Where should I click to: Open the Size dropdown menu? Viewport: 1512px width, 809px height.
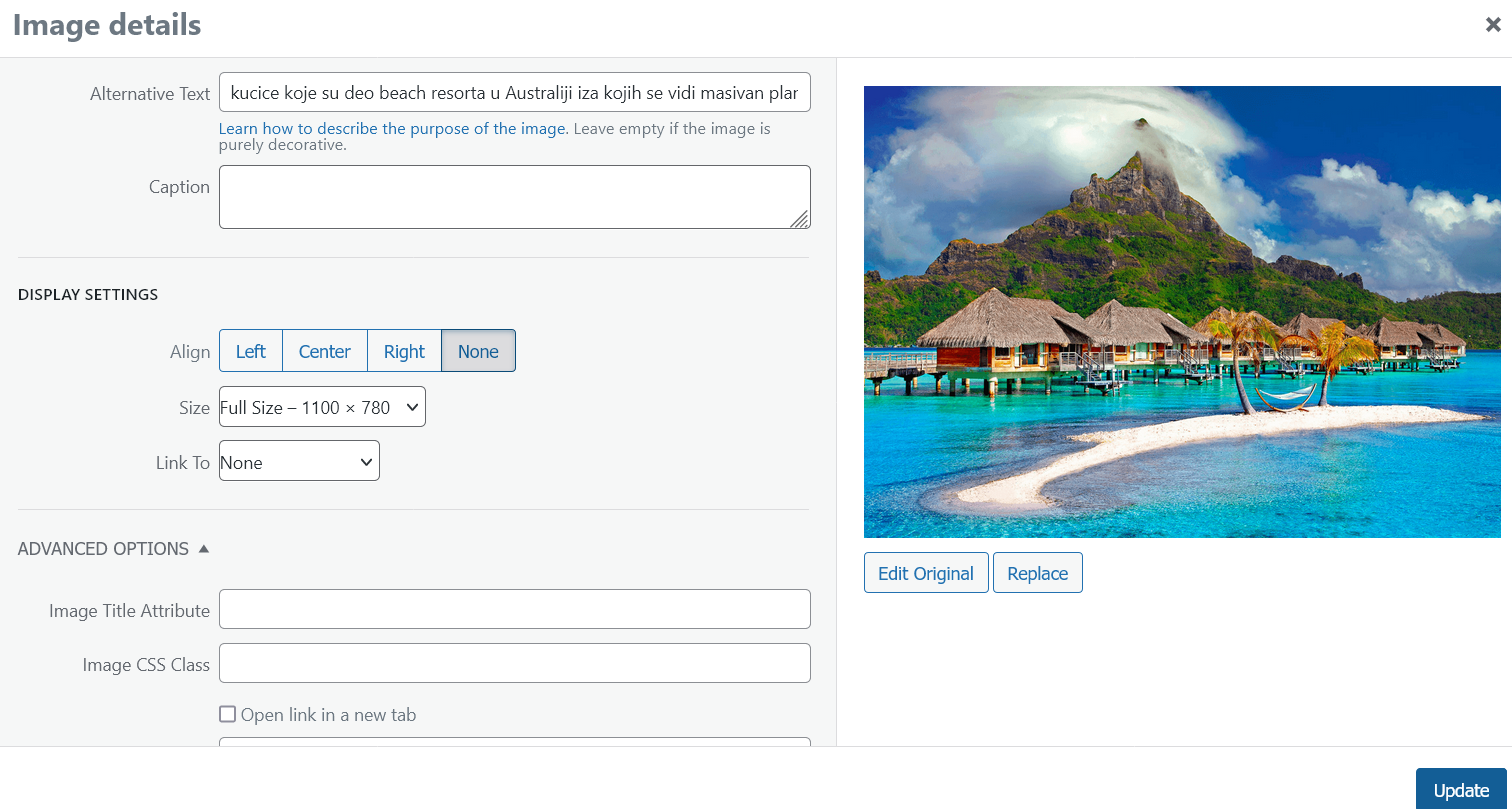pos(322,407)
